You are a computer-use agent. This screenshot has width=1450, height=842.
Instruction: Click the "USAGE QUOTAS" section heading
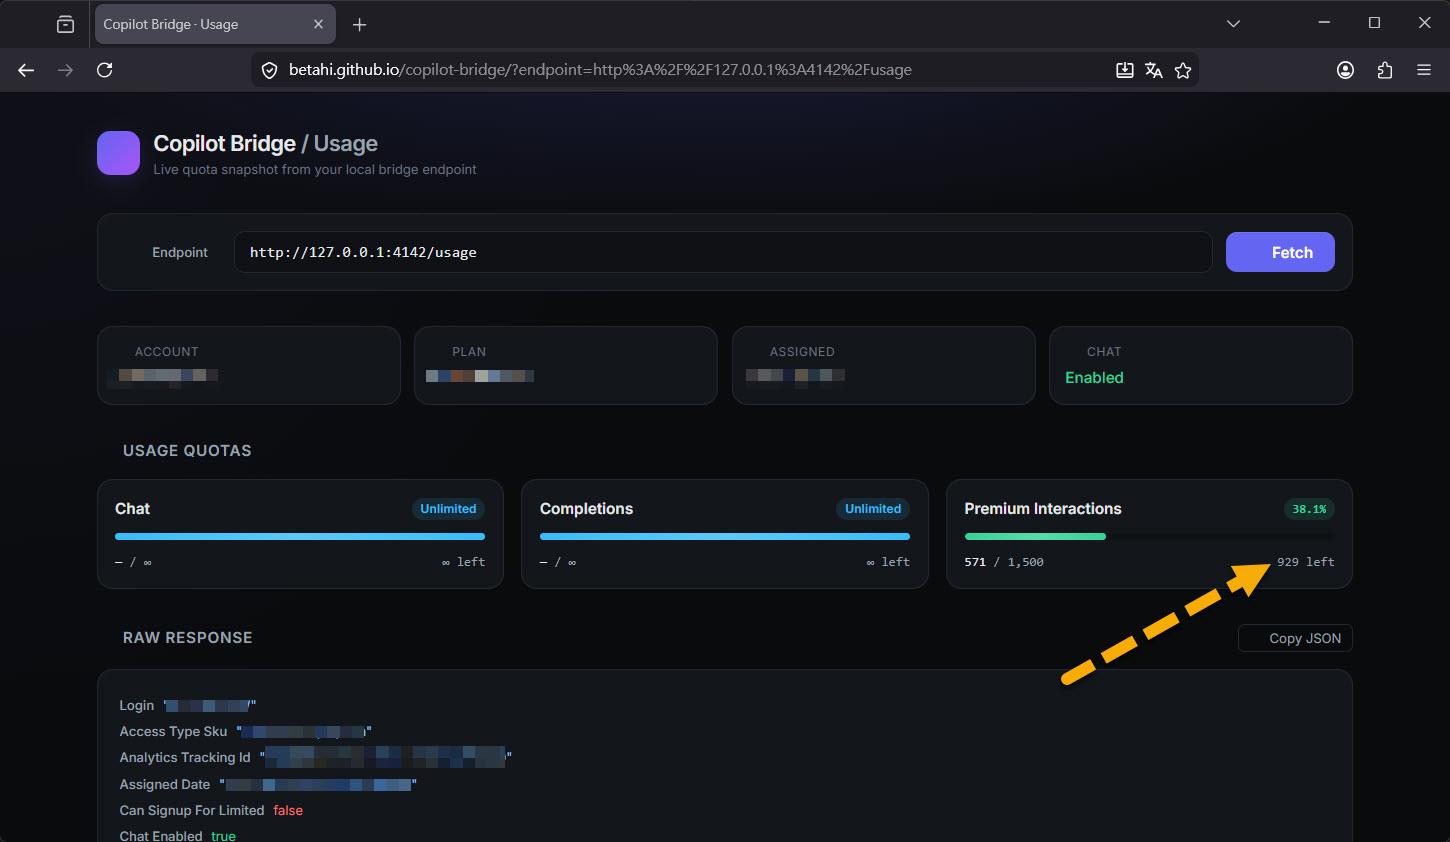(x=187, y=451)
